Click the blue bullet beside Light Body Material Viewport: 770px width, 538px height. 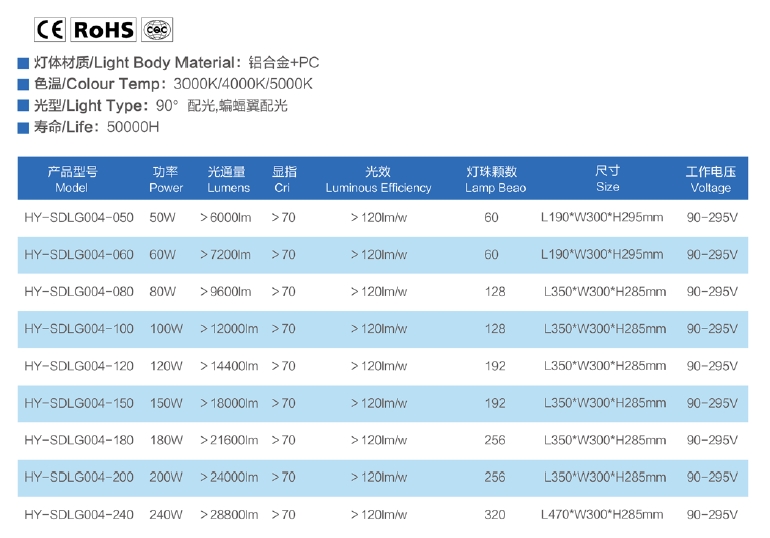coord(23,63)
